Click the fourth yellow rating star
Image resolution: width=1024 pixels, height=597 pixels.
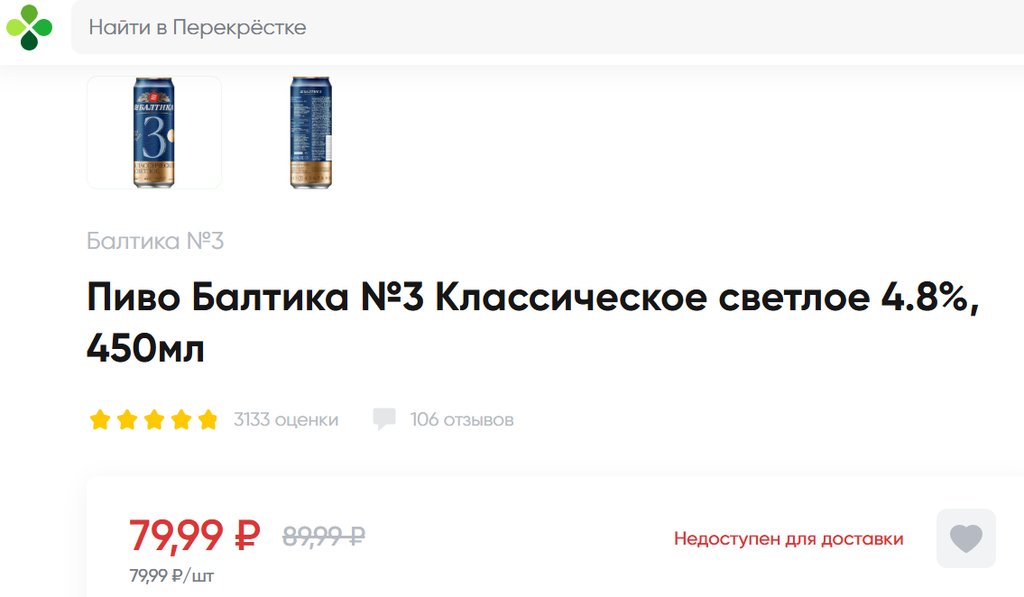(181, 419)
